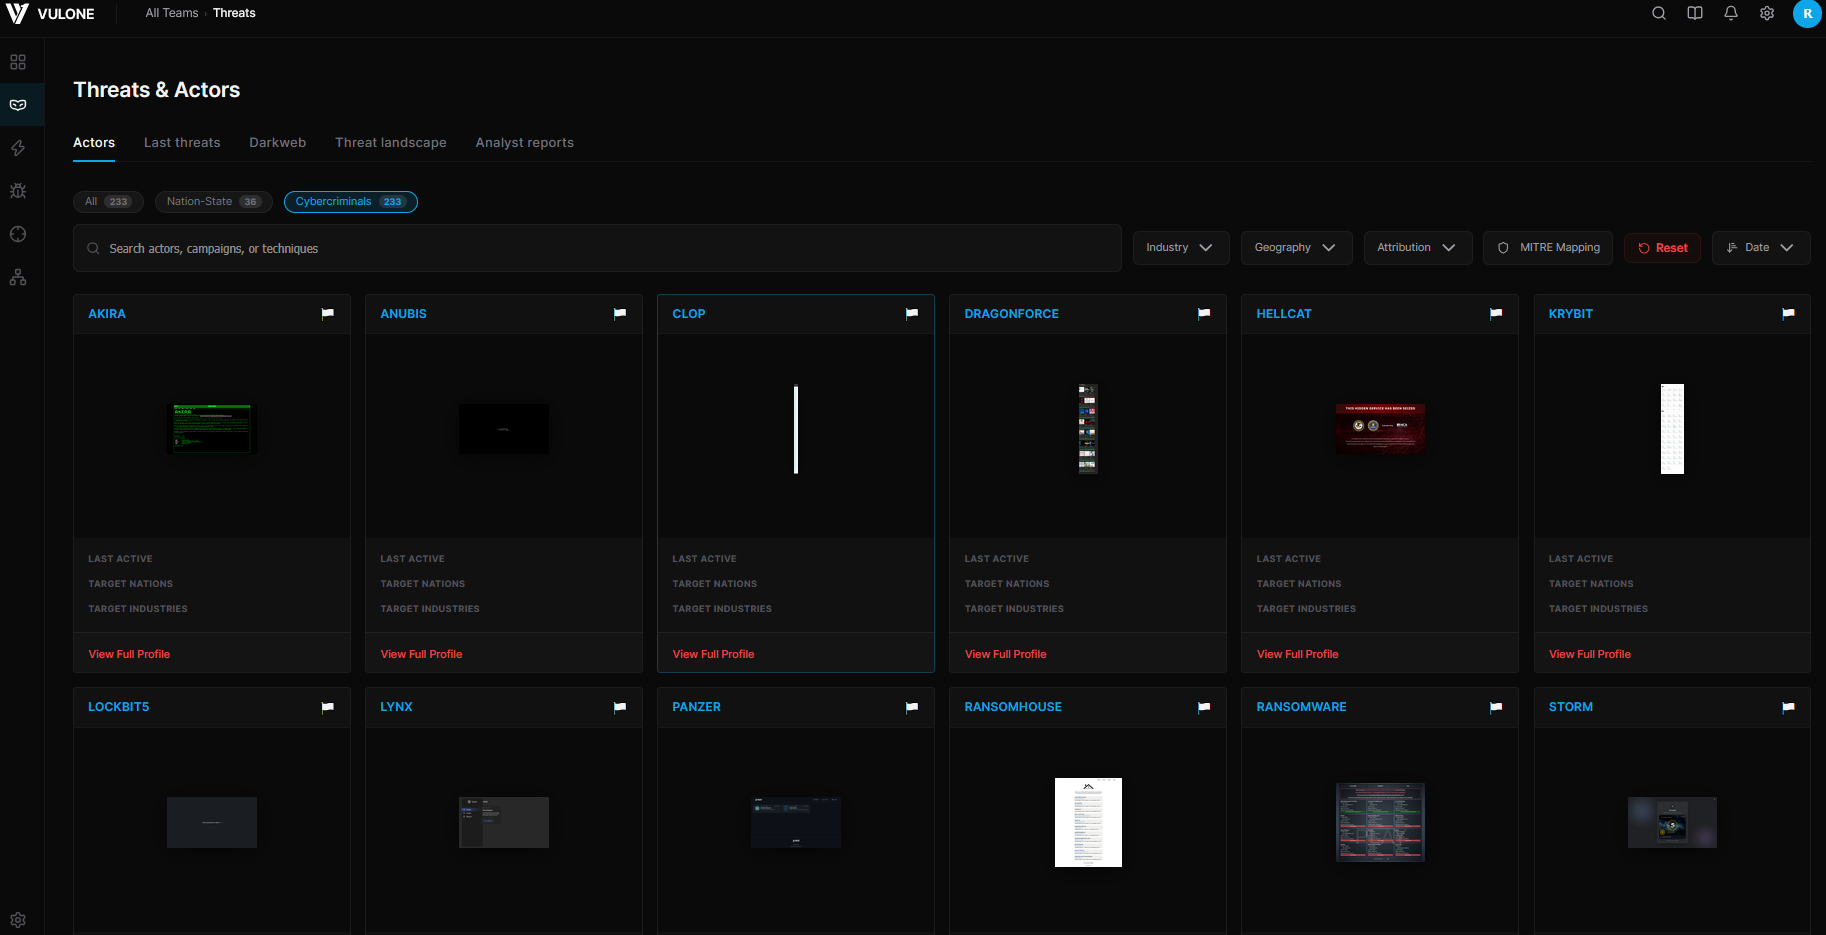Open the LOCKBIT5 actor title
The image size is (1826, 935).
coord(118,707)
